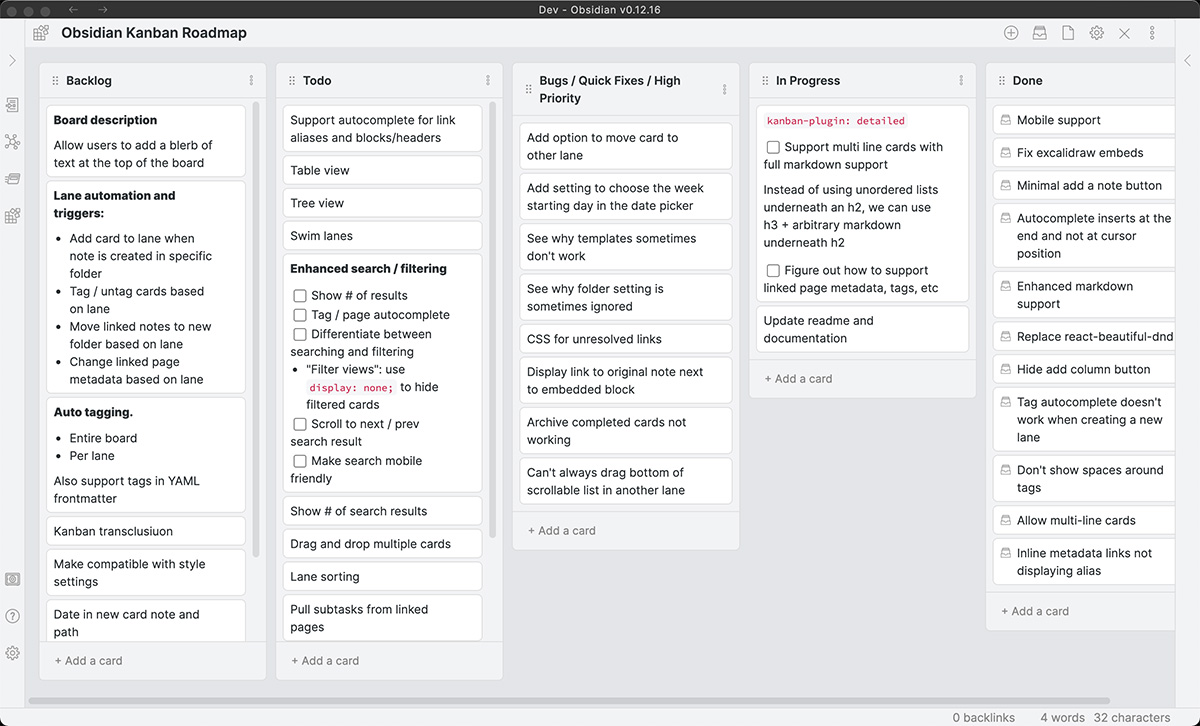Click the quick switcher icon in left ribbon

(x=12, y=105)
